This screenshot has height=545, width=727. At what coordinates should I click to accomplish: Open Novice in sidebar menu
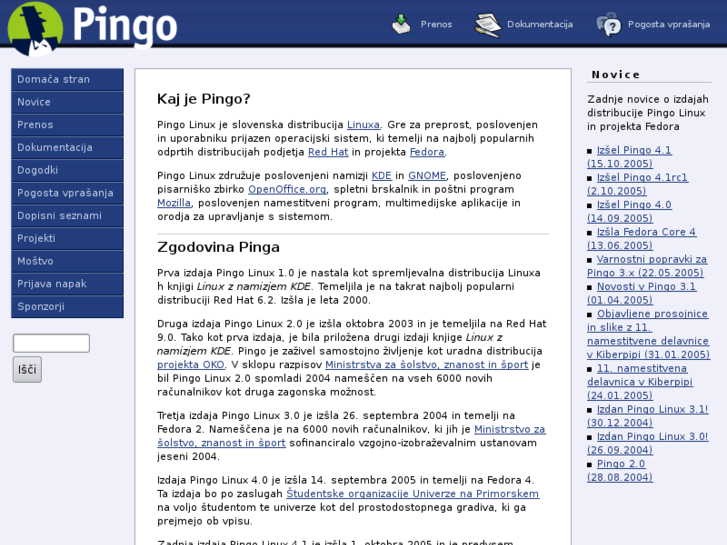(67, 102)
